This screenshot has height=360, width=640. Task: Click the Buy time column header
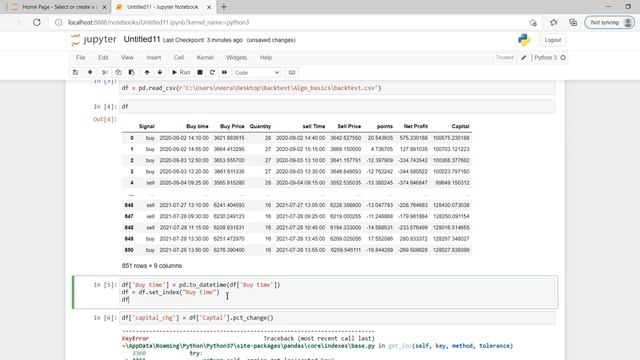(x=197, y=127)
